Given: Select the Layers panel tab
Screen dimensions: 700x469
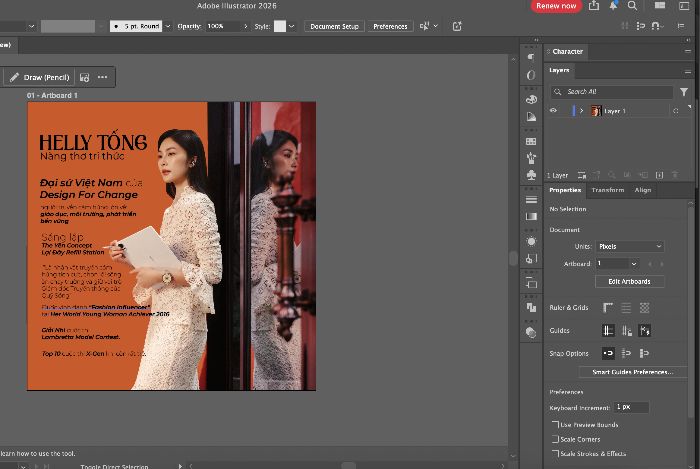Looking at the screenshot, I should [559, 71].
